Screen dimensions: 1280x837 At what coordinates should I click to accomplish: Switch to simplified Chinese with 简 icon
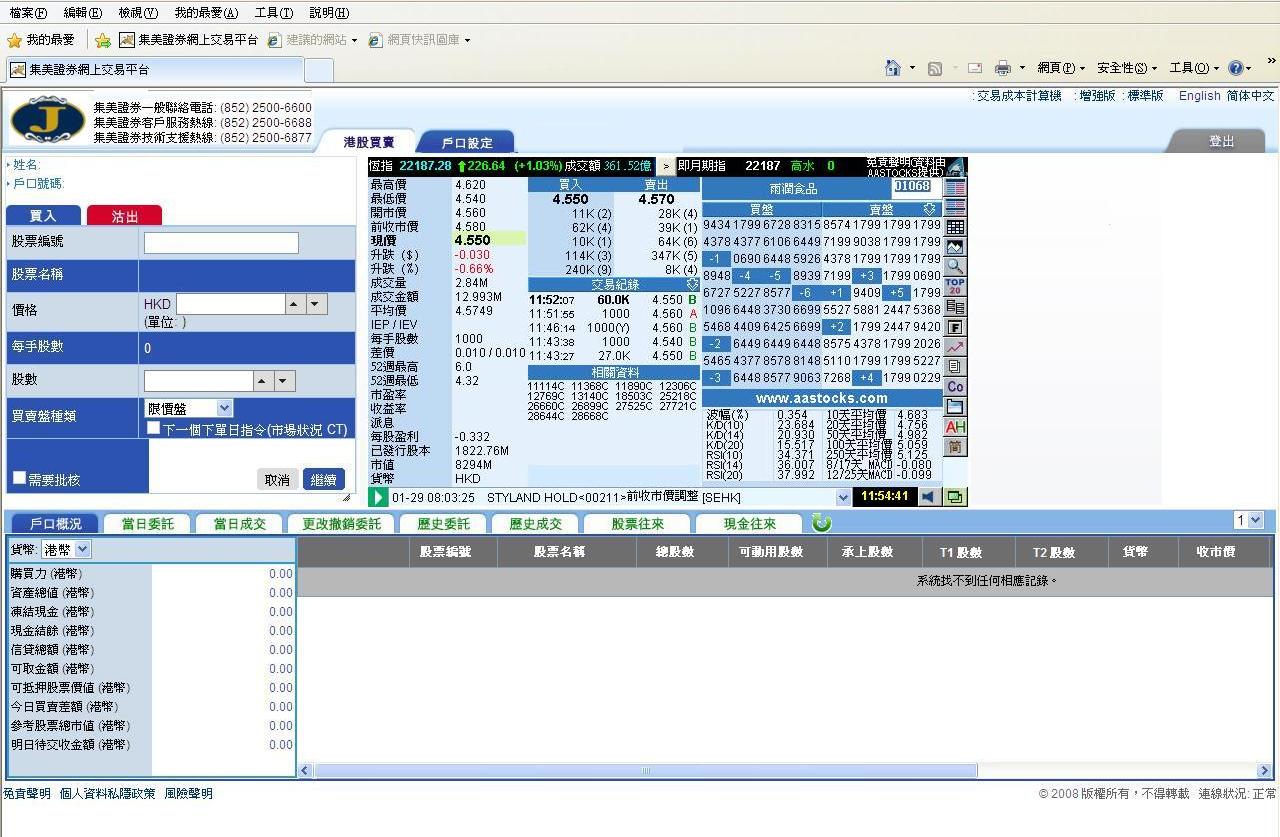[955, 447]
